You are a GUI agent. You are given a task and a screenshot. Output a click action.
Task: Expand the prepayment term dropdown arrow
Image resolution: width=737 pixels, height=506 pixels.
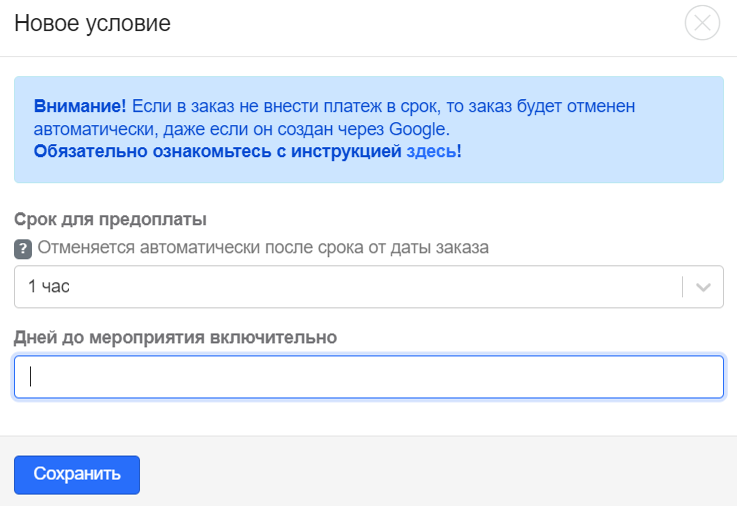pyautogui.click(x=703, y=287)
